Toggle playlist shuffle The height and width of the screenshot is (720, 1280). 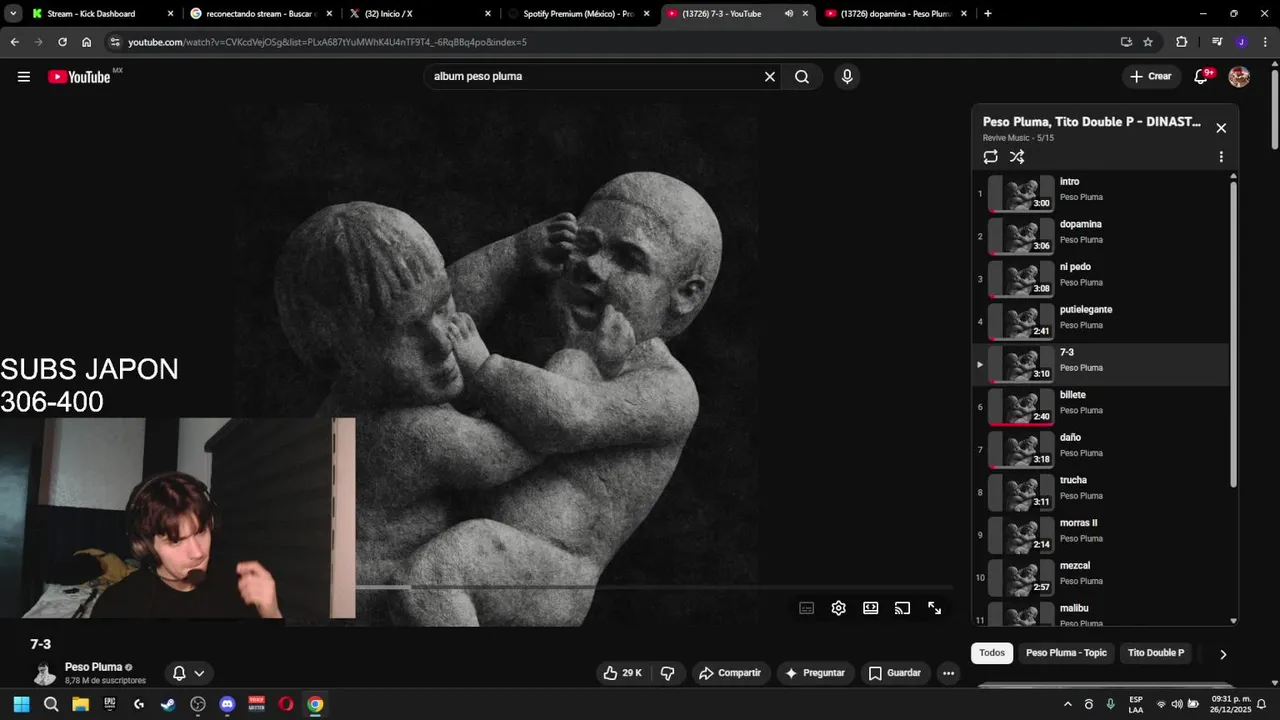click(x=1017, y=157)
